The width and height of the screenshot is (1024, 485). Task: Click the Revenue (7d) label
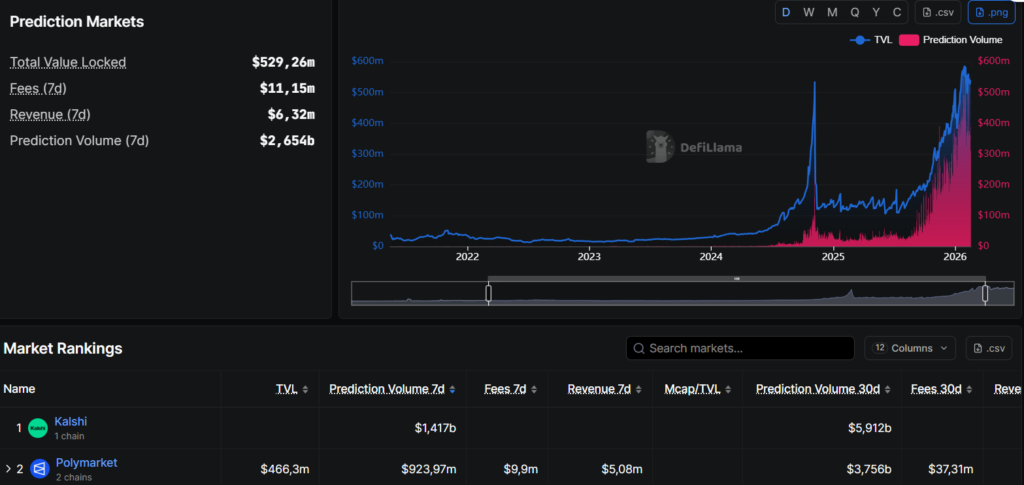(50, 115)
